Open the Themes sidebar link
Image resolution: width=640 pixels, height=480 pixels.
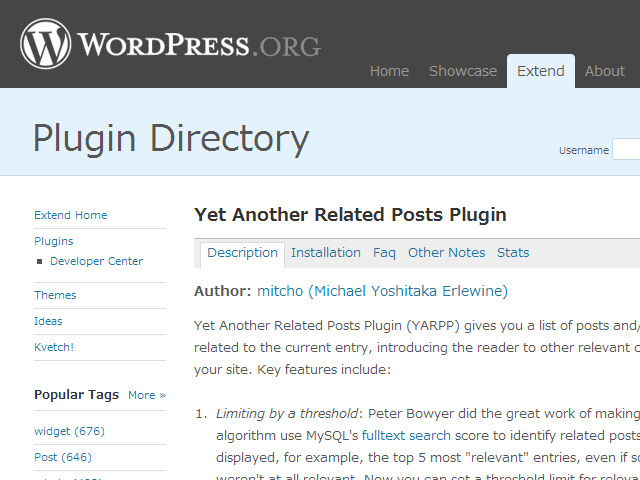(55, 295)
